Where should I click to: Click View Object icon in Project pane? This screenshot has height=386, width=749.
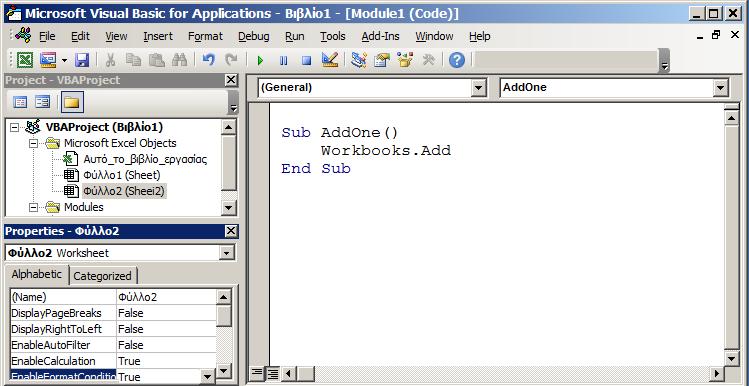pyautogui.click(x=43, y=102)
